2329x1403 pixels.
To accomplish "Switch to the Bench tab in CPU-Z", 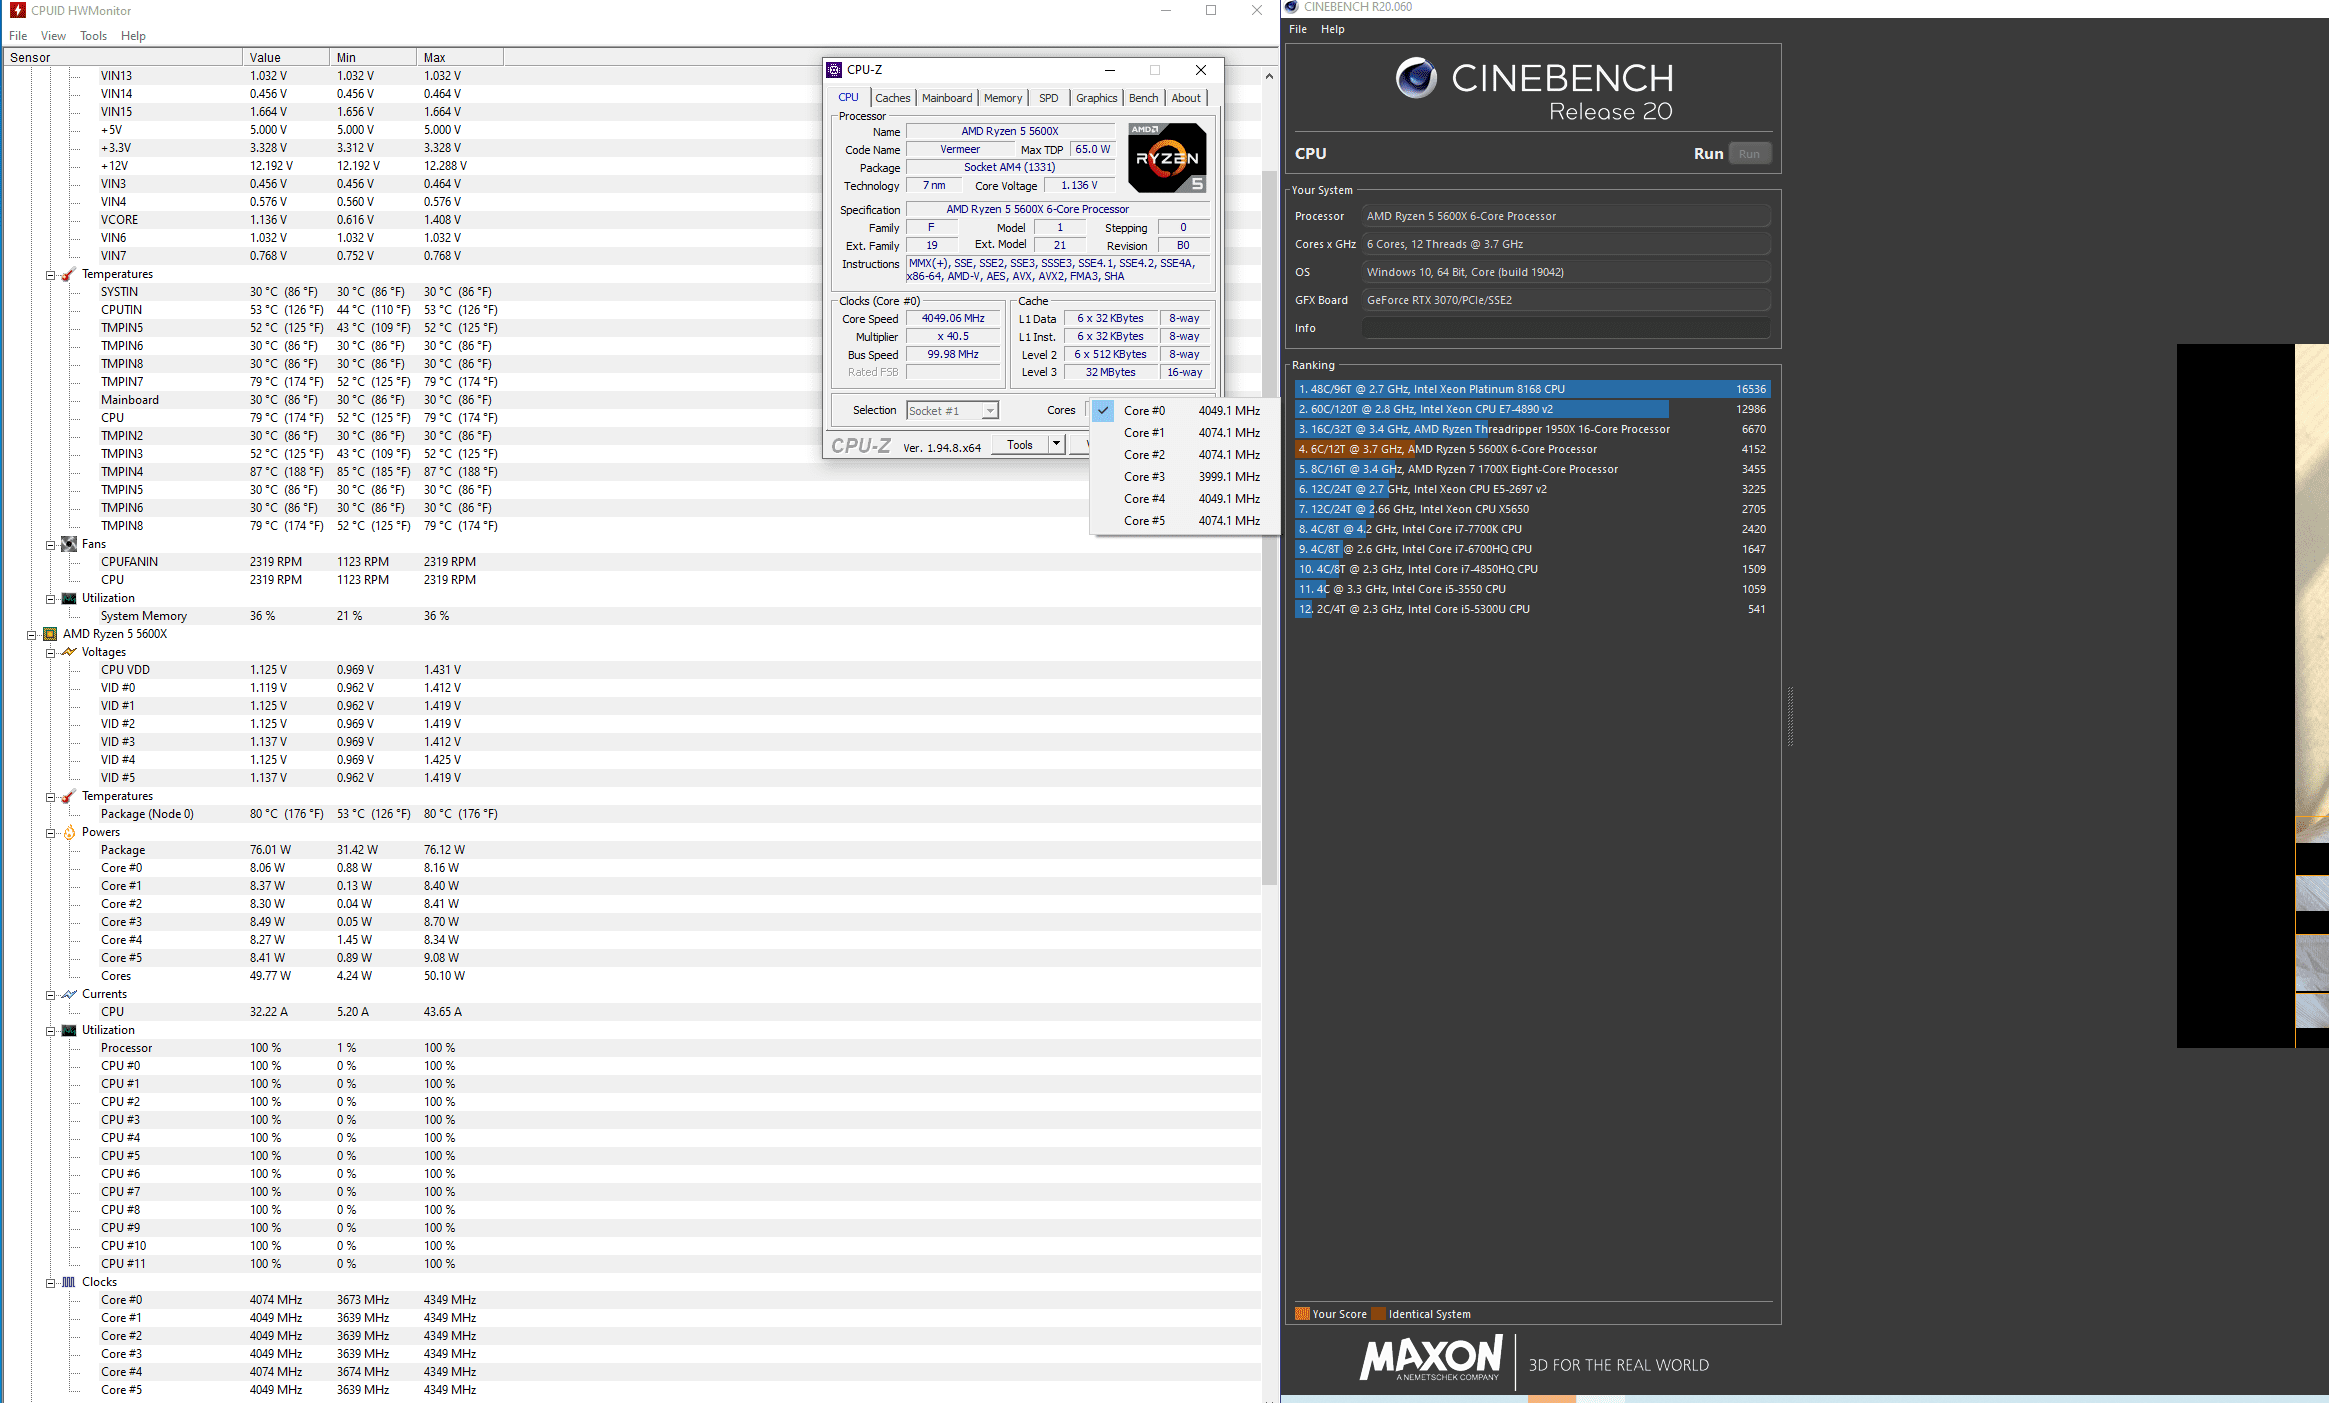I will tap(1143, 98).
